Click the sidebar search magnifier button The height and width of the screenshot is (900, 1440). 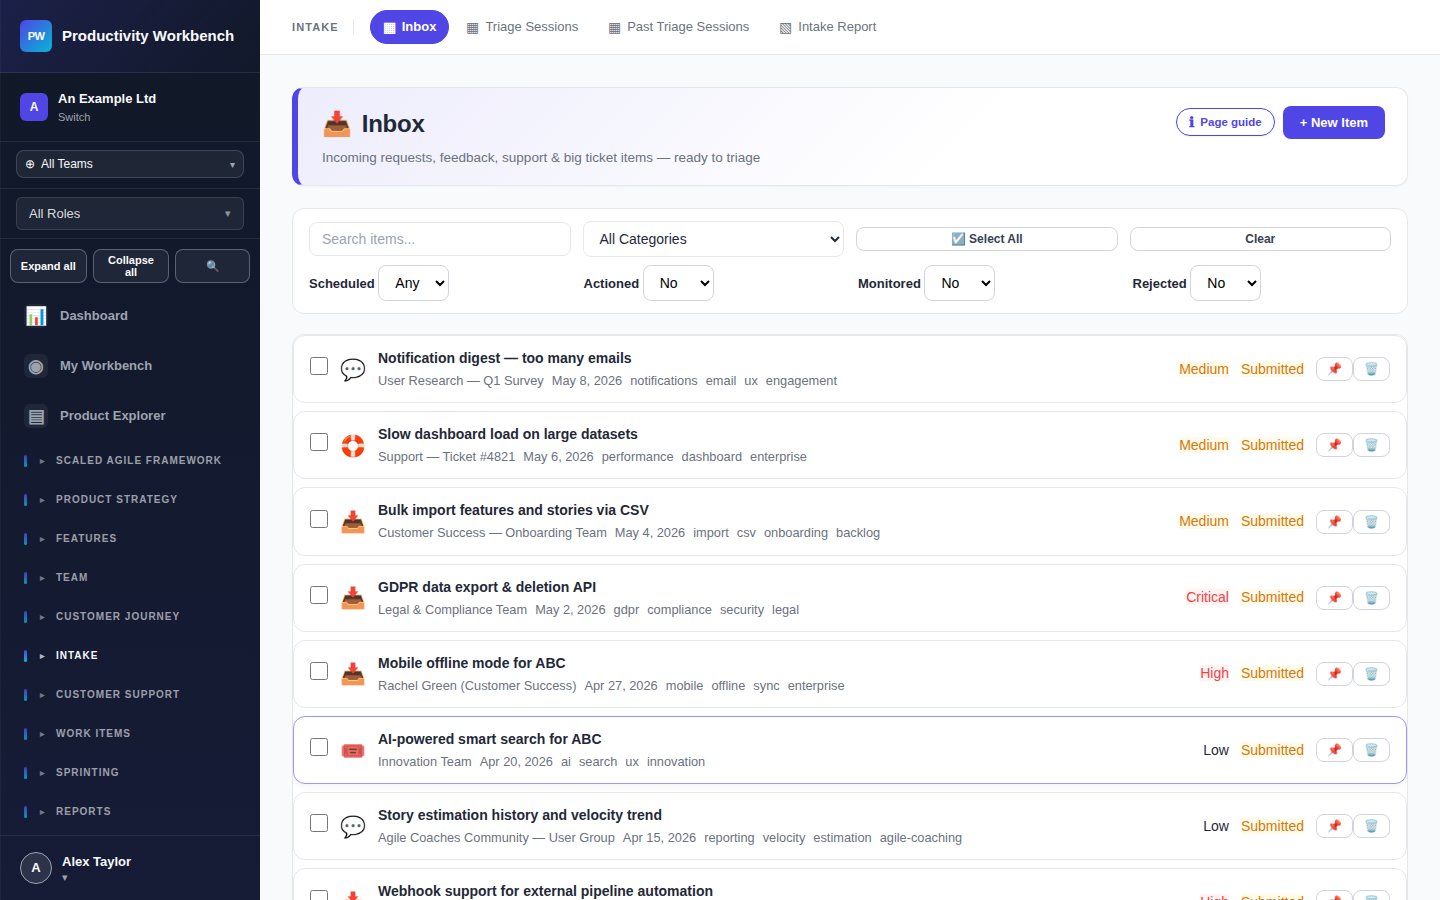(212, 266)
